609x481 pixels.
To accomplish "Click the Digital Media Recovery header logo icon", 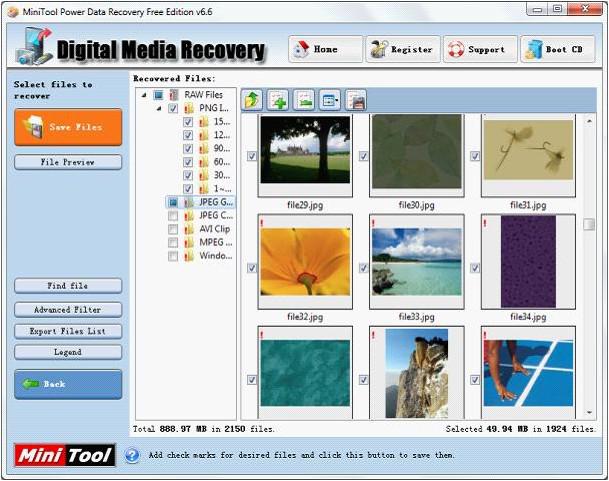I will coord(34,46).
